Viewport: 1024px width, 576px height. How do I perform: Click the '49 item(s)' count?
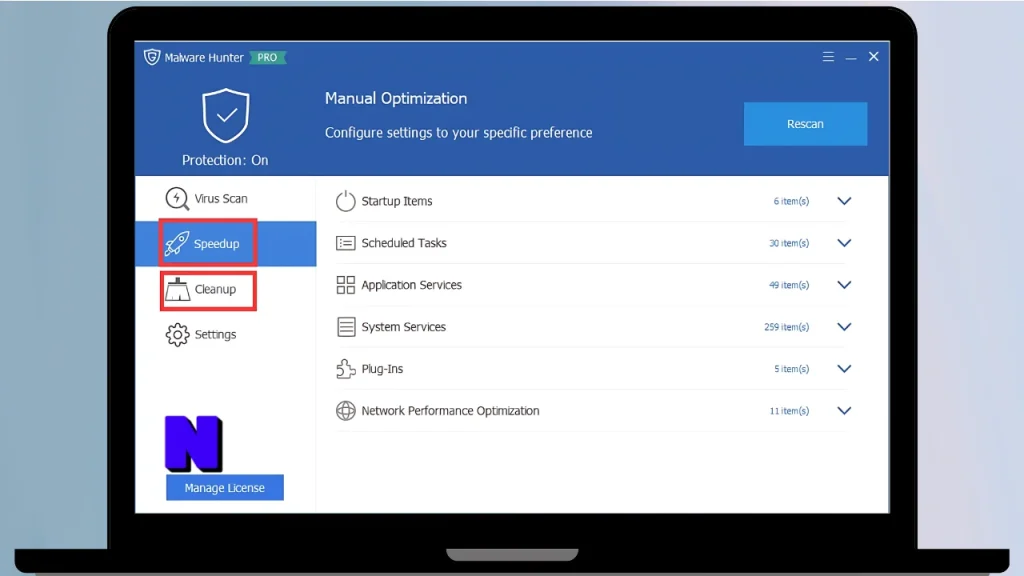coord(789,285)
